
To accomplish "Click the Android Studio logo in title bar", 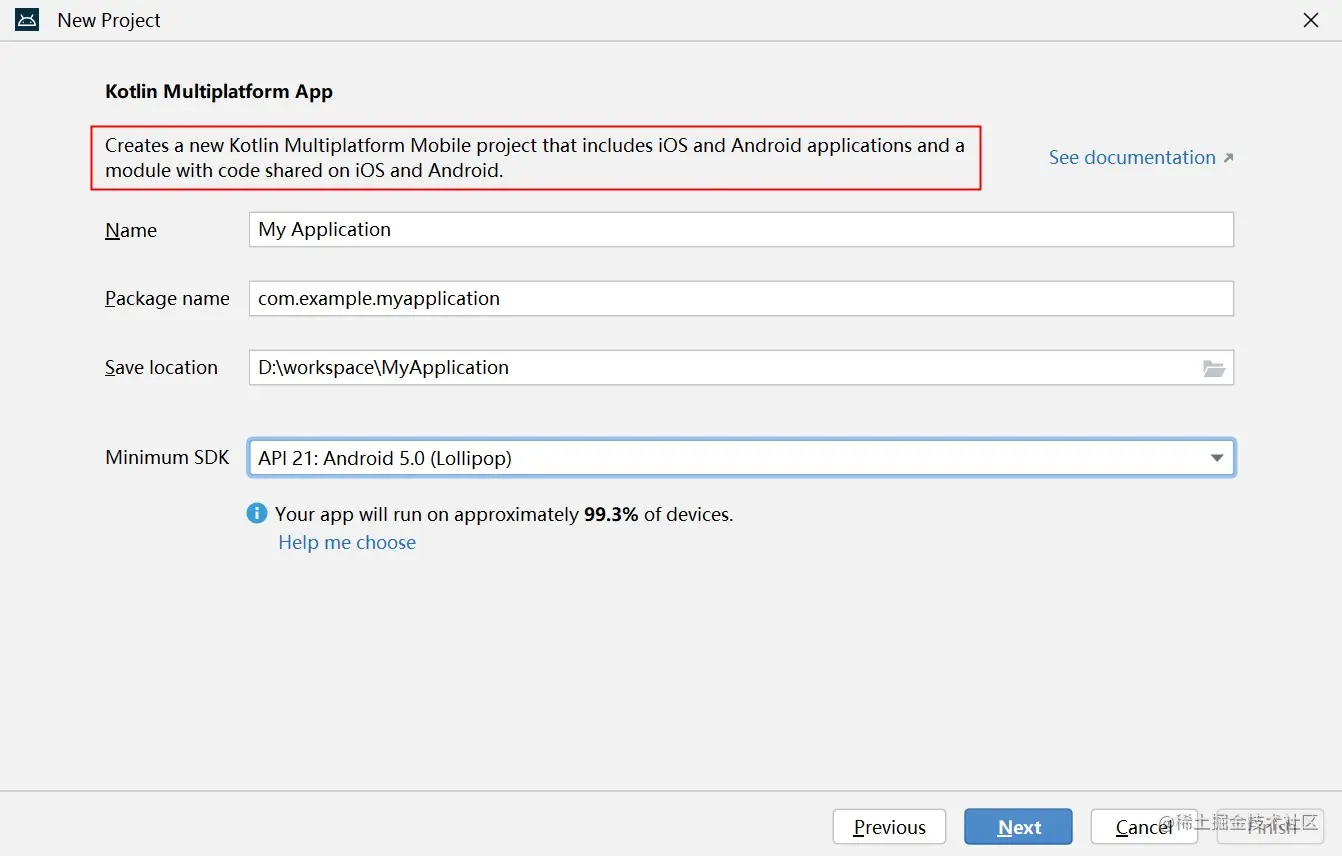I will click(27, 20).
